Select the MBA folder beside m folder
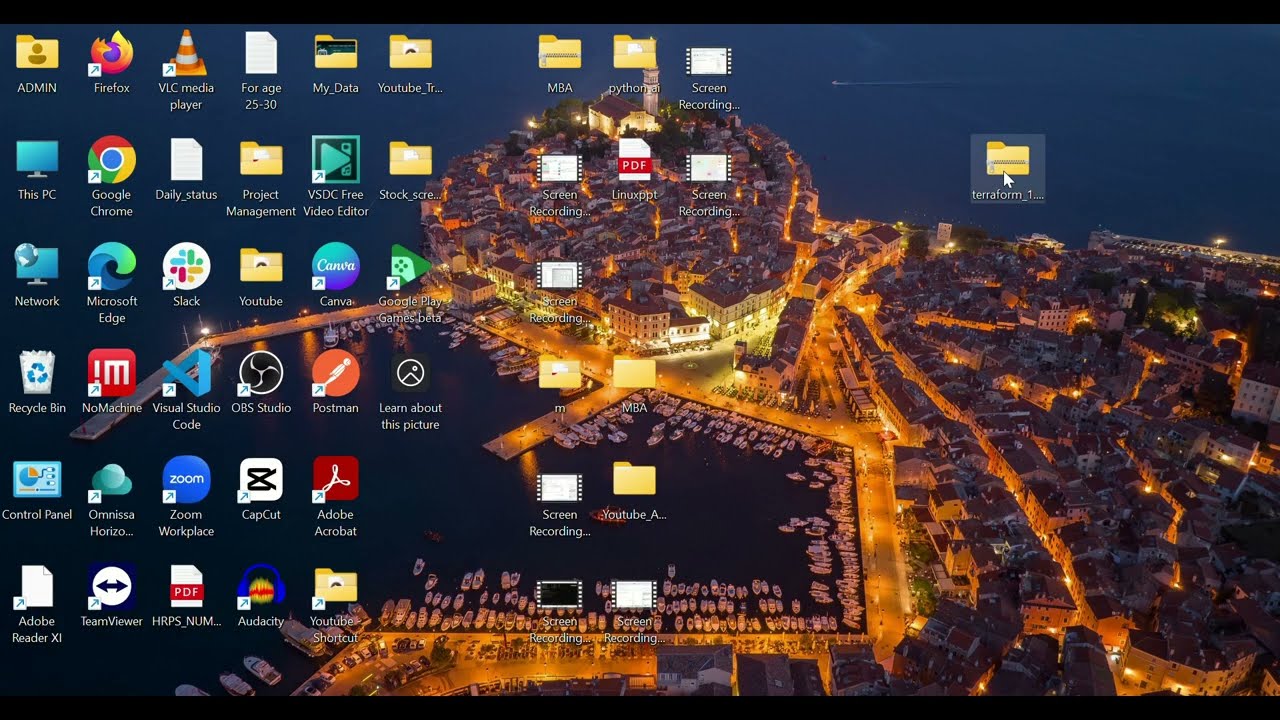This screenshot has height=720, width=1280. (x=634, y=383)
